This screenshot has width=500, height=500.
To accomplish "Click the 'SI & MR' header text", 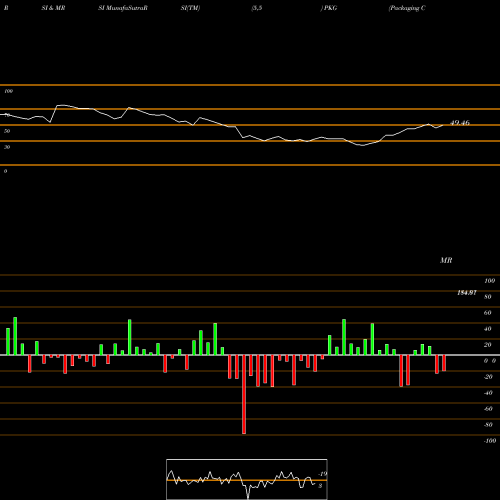I will coord(53,8).
